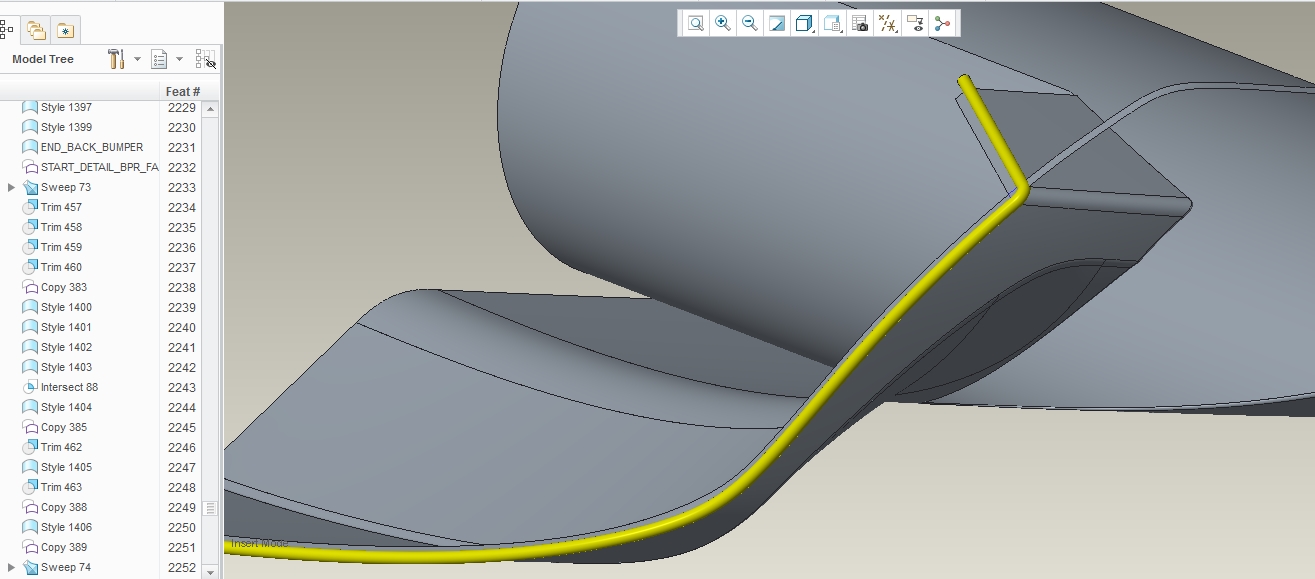This screenshot has height=579, width=1315.
Task: Select the Trim 459 feature
Action: (61, 247)
